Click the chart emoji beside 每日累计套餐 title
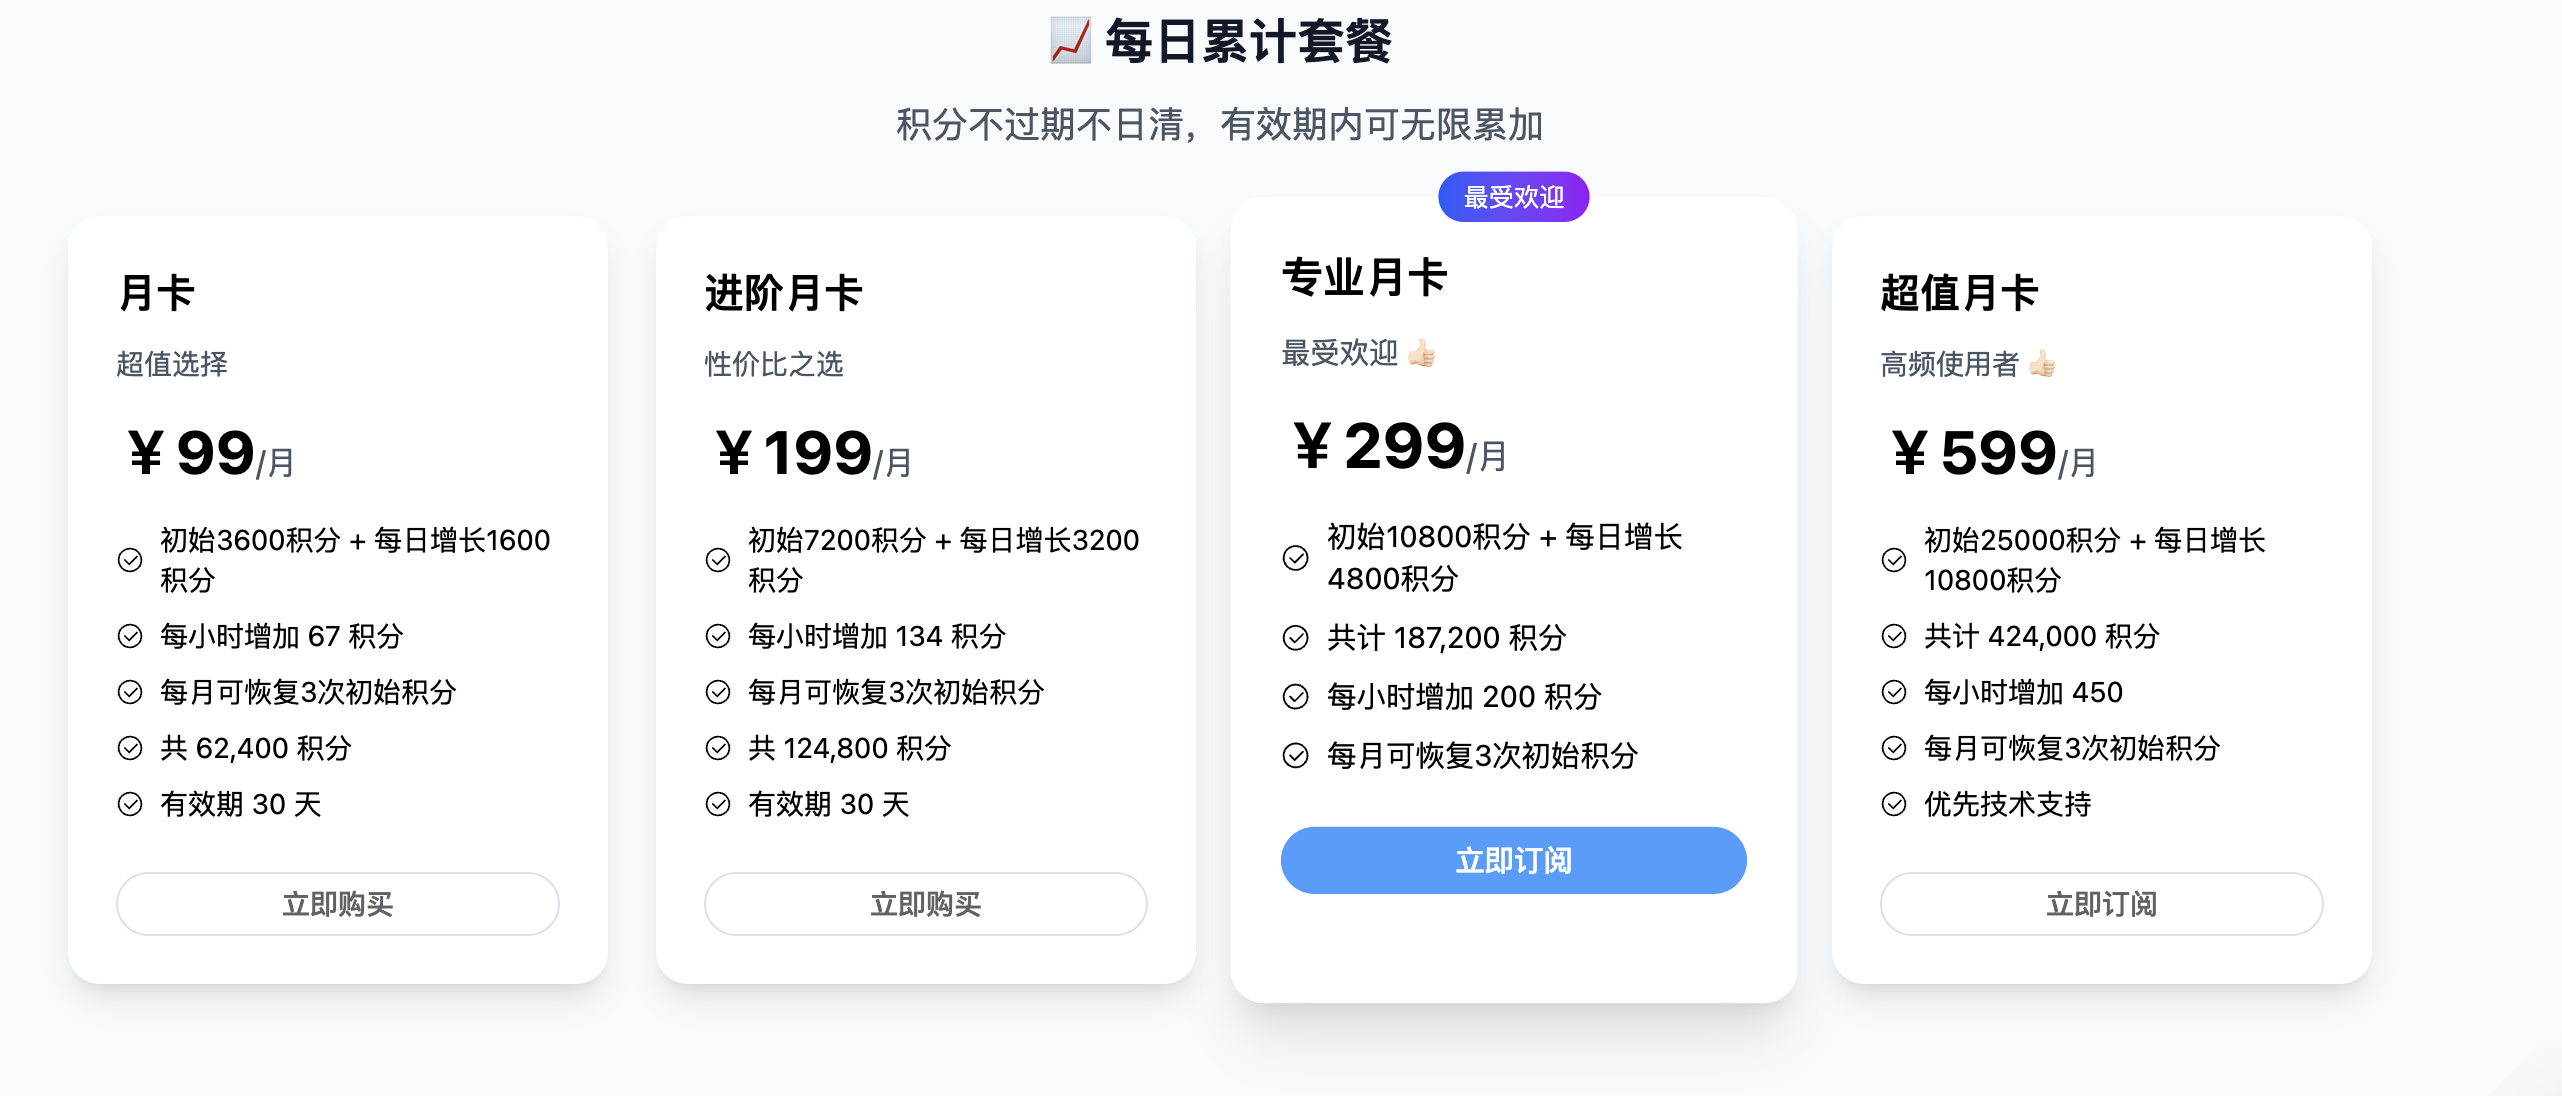Image resolution: width=2562 pixels, height=1096 pixels. click(x=1070, y=42)
